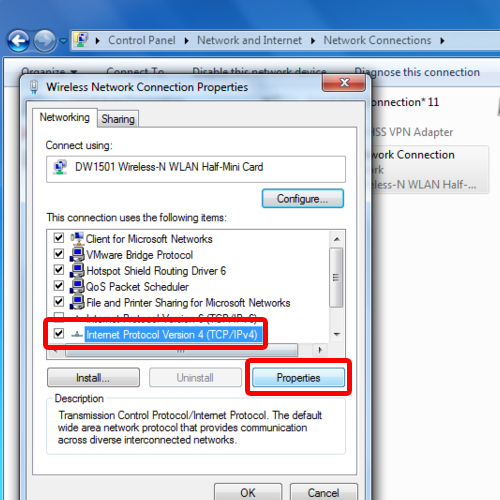Select the QoS Packet Scheduler icon
Image resolution: width=500 pixels, height=500 pixels.
point(77,287)
